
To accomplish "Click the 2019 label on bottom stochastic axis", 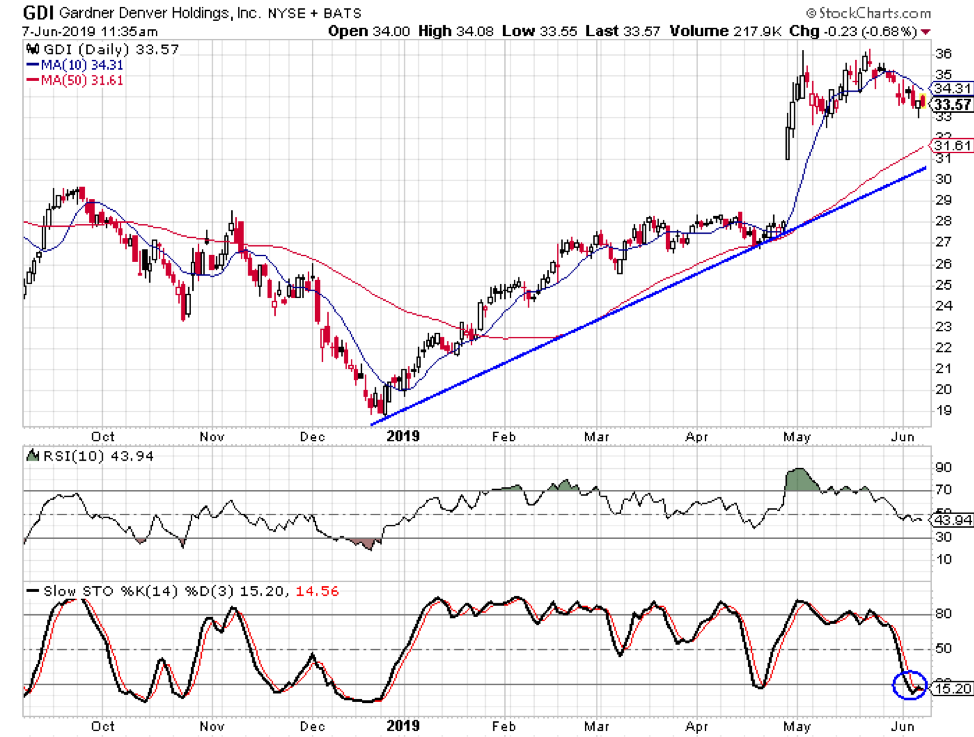I will [x=403, y=726].
